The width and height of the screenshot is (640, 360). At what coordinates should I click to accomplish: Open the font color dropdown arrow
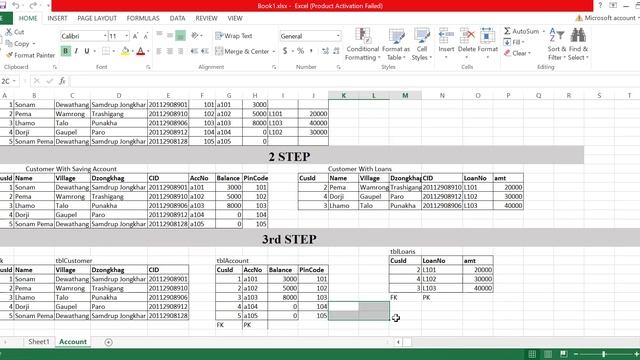(148, 51)
